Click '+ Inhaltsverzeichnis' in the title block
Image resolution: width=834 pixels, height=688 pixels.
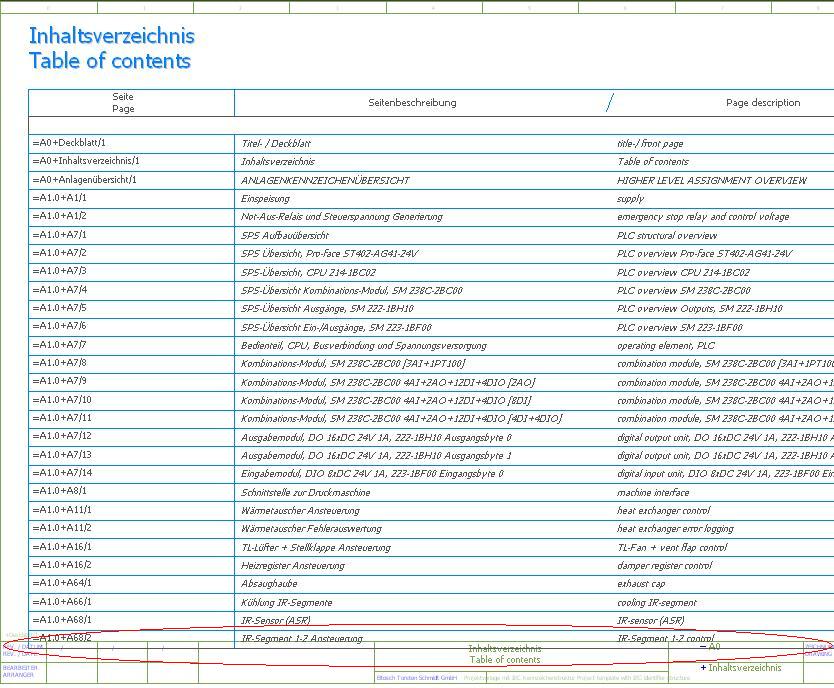click(741, 668)
